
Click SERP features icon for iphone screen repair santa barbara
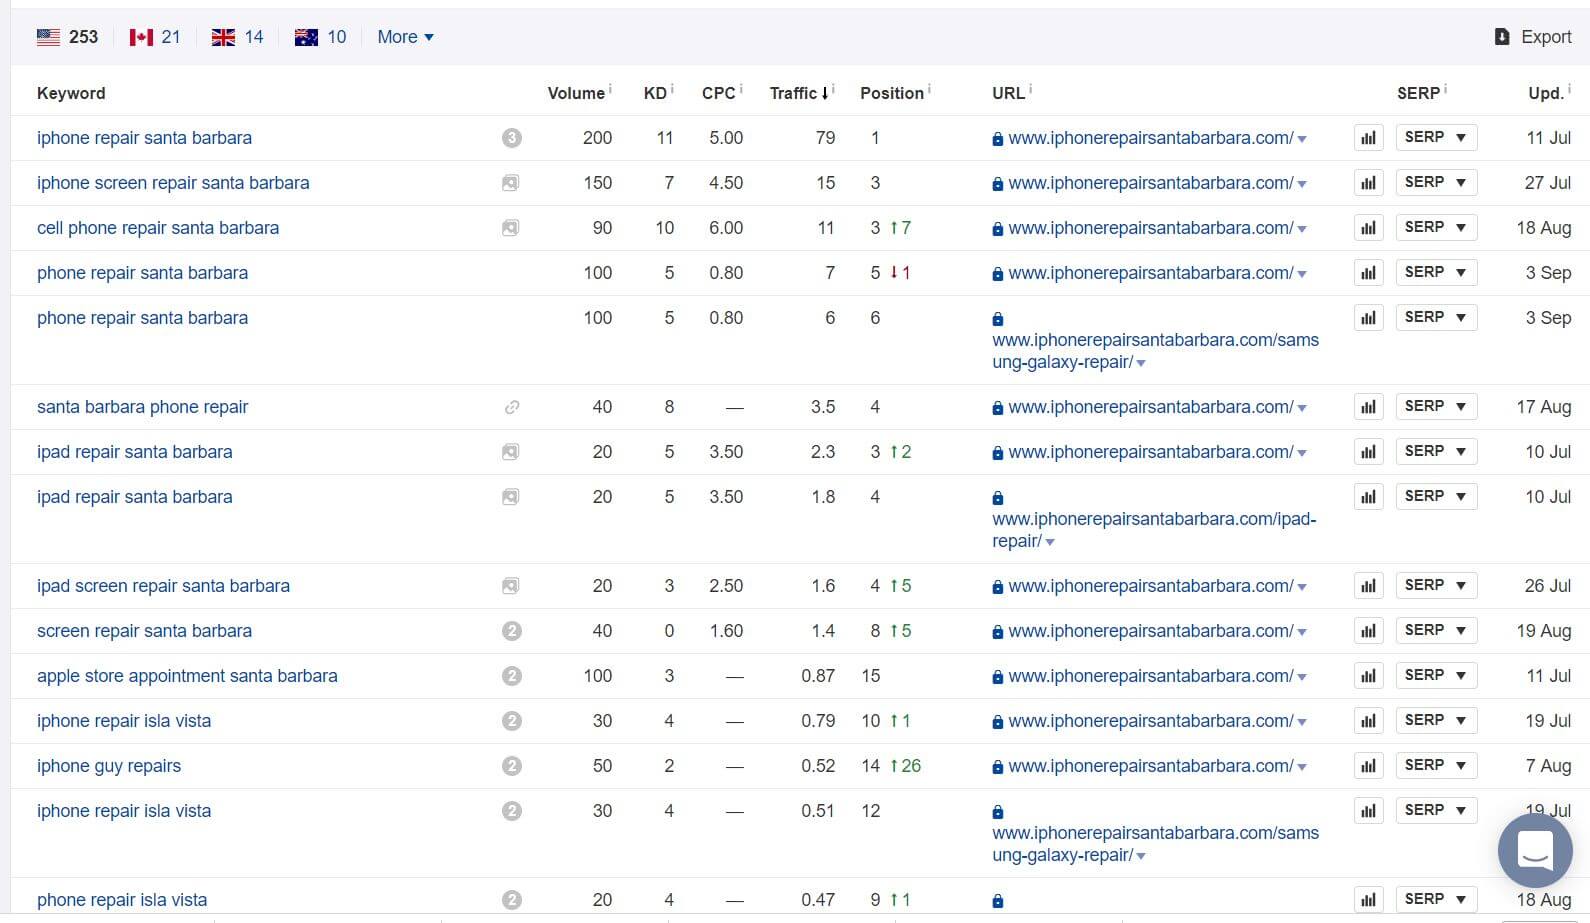click(510, 183)
